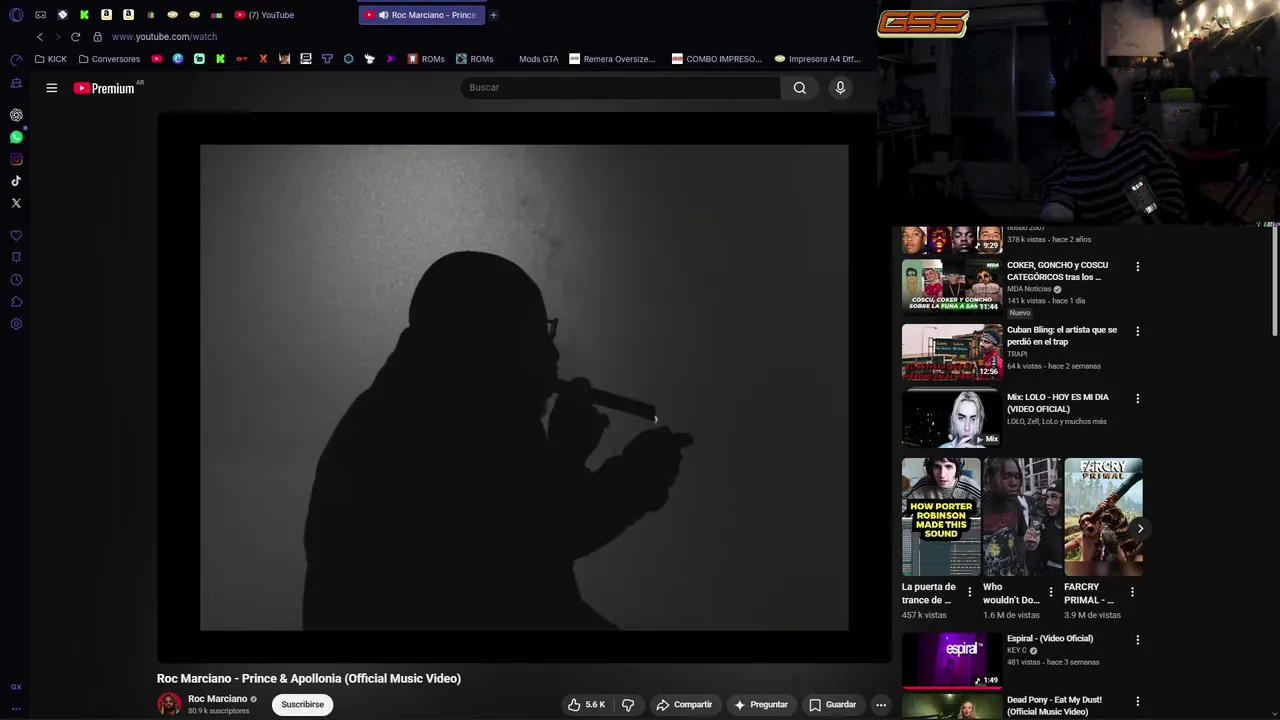Viewport: 1280px width, 720px height.
Task: Dislike the Roc Marciano video
Action: coord(628,705)
